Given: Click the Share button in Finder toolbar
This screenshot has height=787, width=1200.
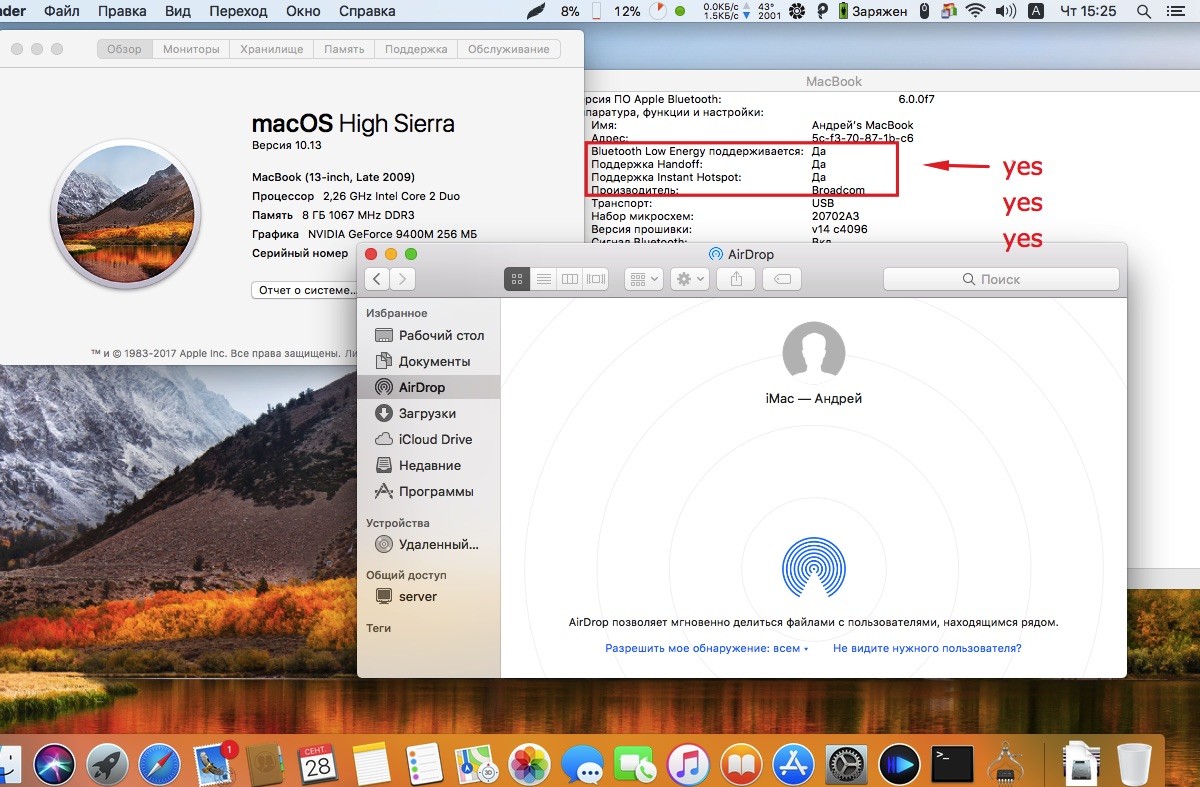Looking at the screenshot, I should click(737, 279).
